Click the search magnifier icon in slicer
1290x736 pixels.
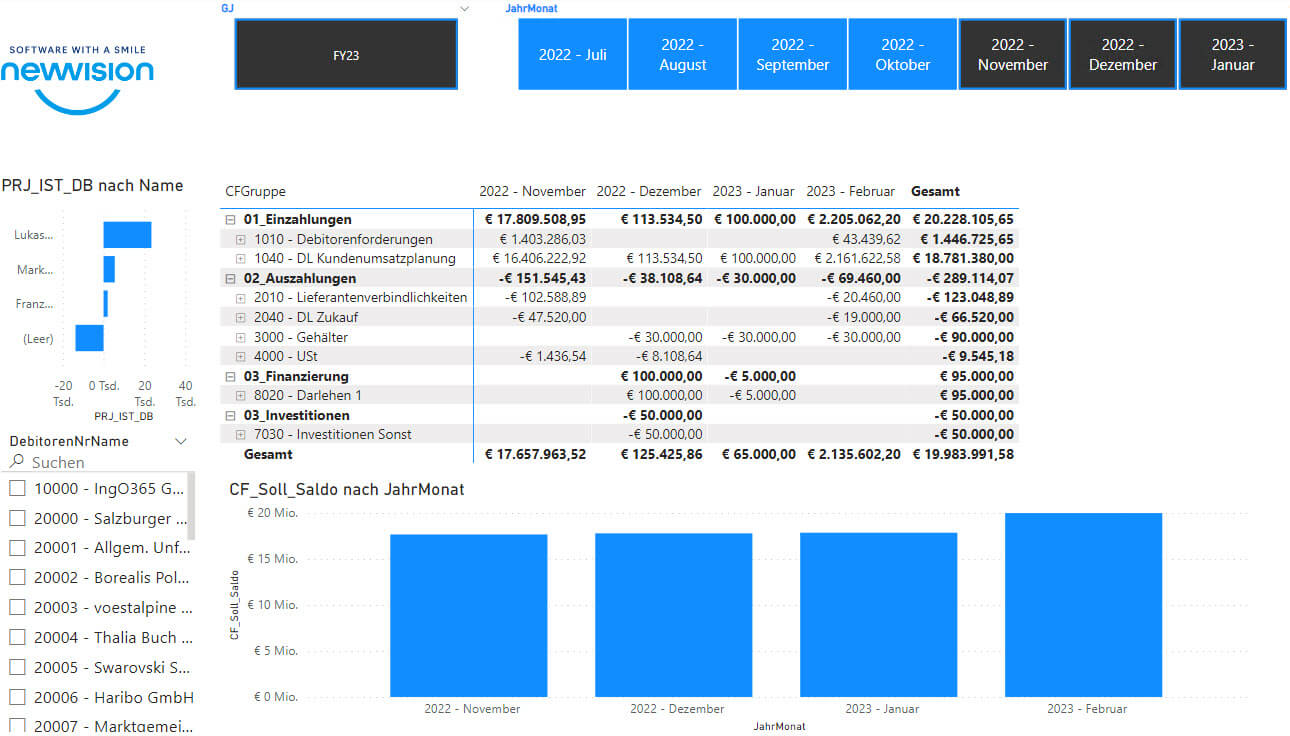coord(16,462)
